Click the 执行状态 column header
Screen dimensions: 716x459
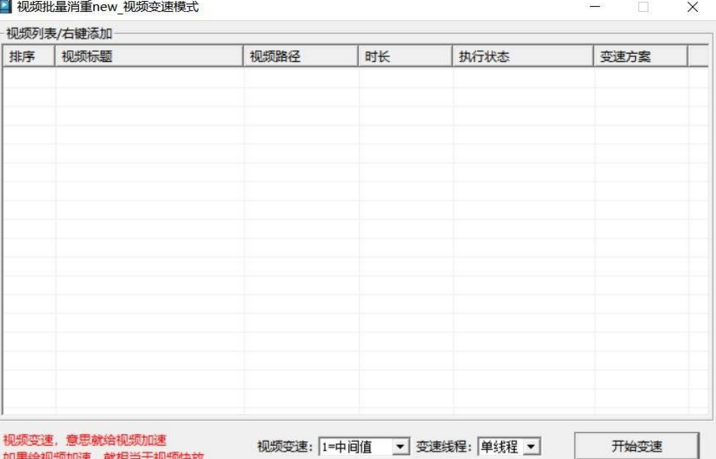point(522,56)
